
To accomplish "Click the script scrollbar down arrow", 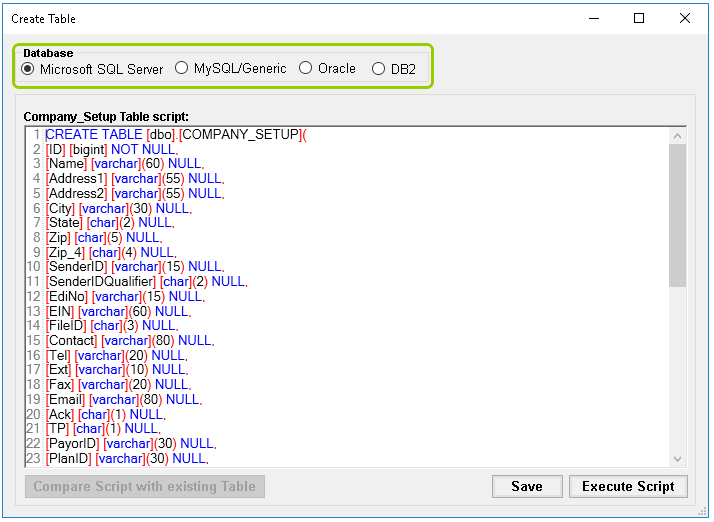I will pyautogui.click(x=677, y=459).
